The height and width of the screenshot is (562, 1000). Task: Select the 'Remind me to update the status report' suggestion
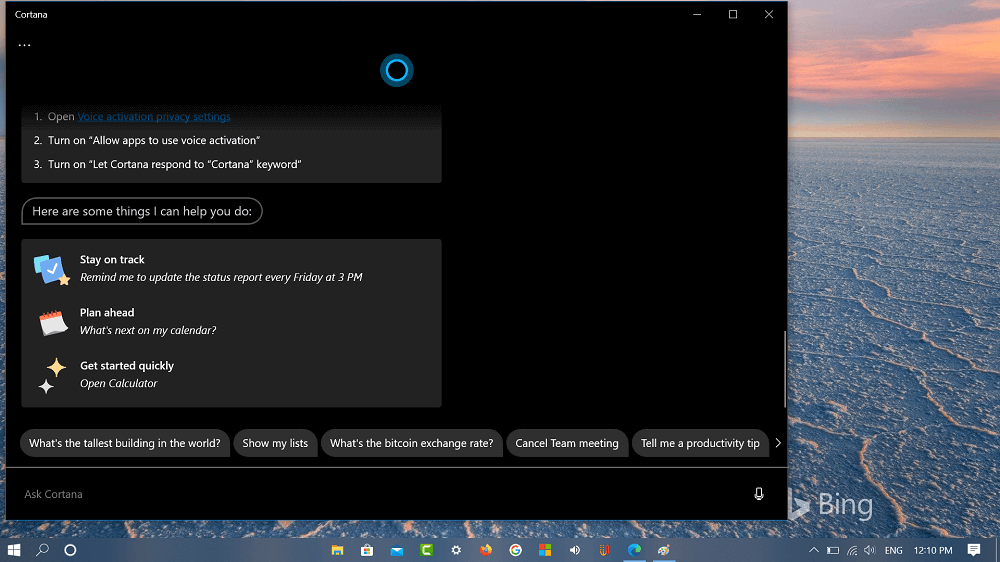coord(221,277)
